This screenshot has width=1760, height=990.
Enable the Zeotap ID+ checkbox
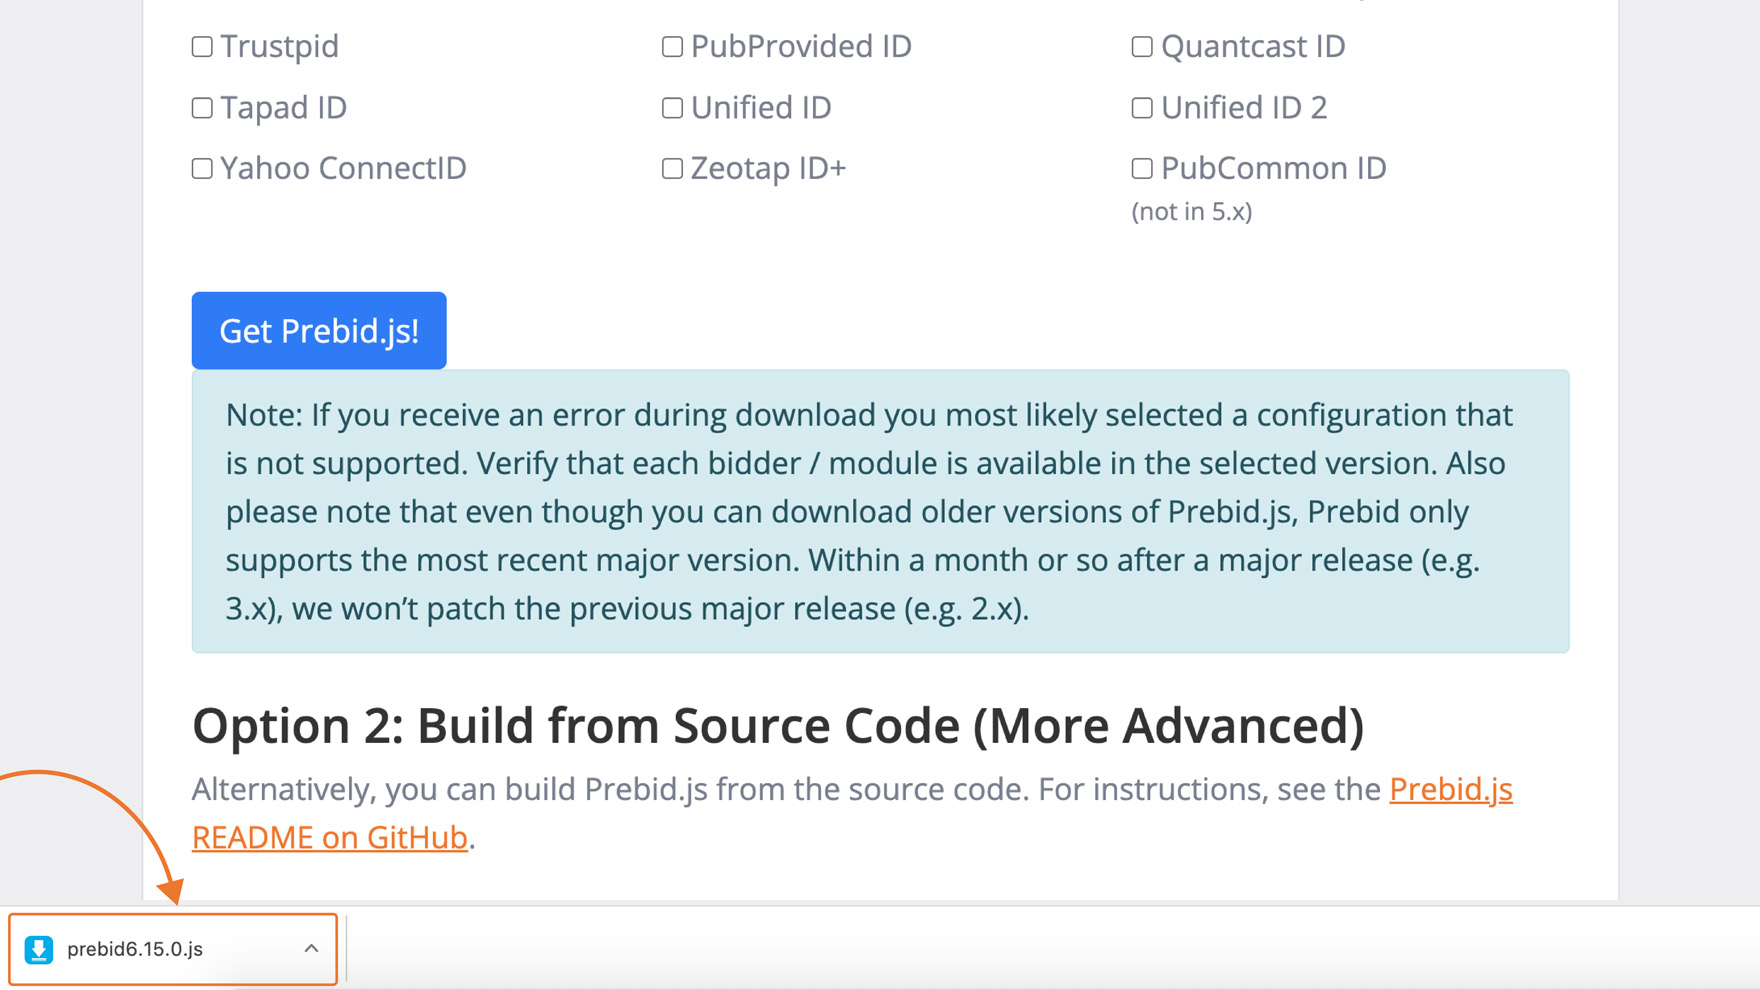point(672,169)
